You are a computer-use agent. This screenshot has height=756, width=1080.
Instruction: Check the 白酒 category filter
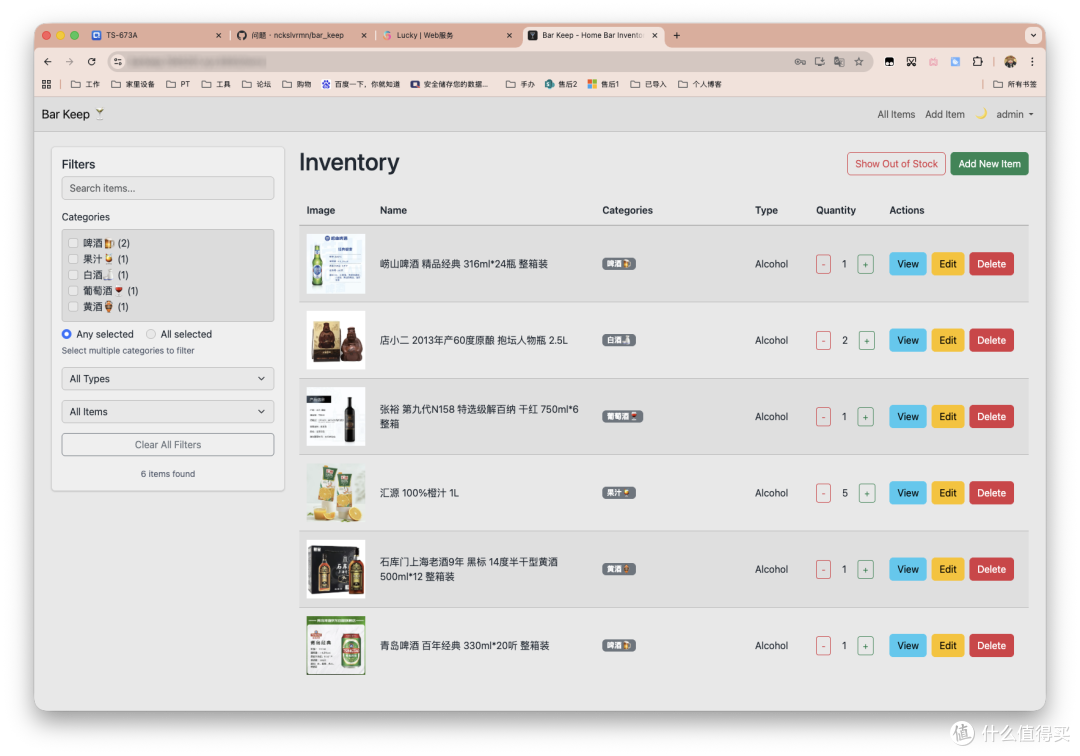(x=73, y=275)
